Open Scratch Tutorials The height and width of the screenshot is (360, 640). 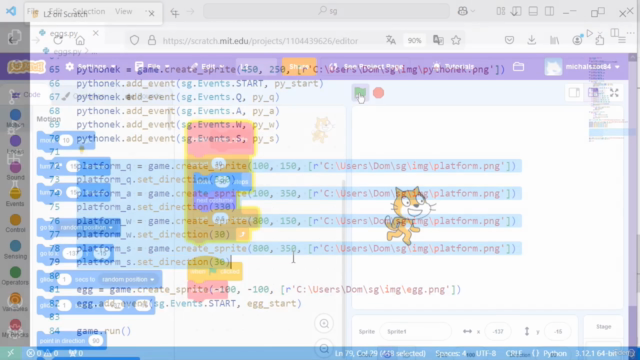coord(454,67)
